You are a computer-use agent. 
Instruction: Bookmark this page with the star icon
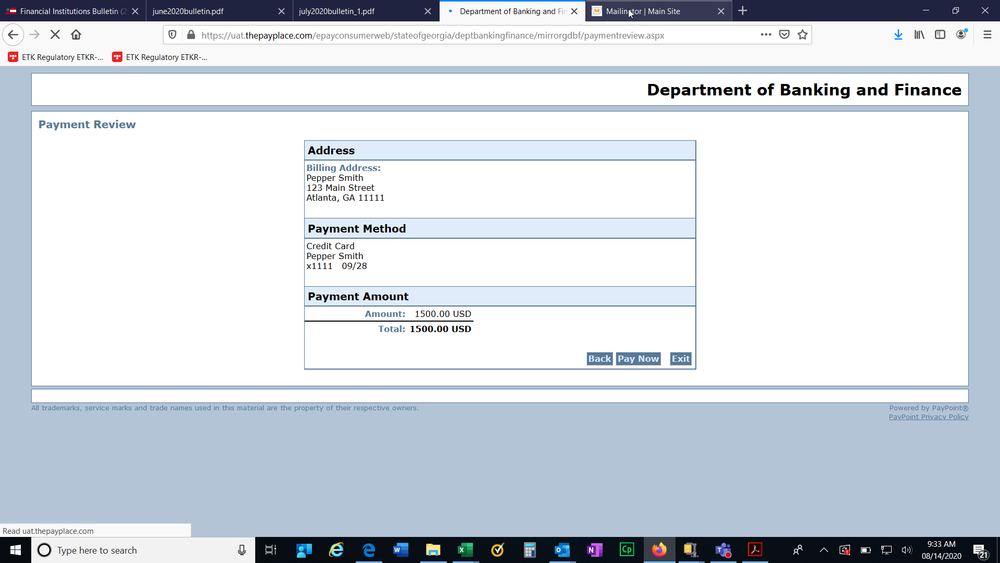pyautogui.click(x=802, y=34)
